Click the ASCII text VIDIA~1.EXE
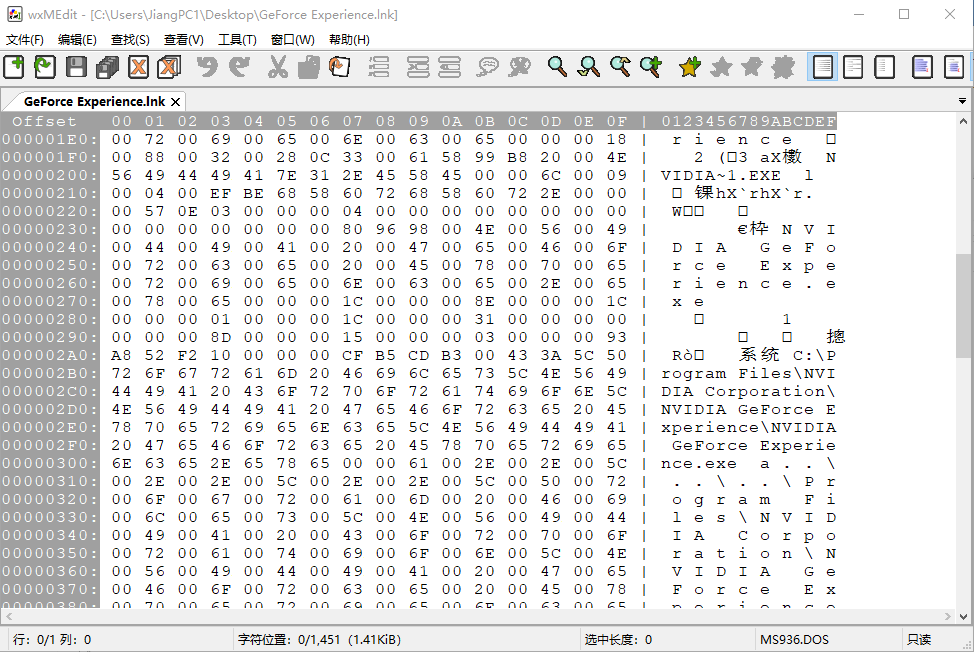This screenshot has height=652, width=974. point(721,175)
